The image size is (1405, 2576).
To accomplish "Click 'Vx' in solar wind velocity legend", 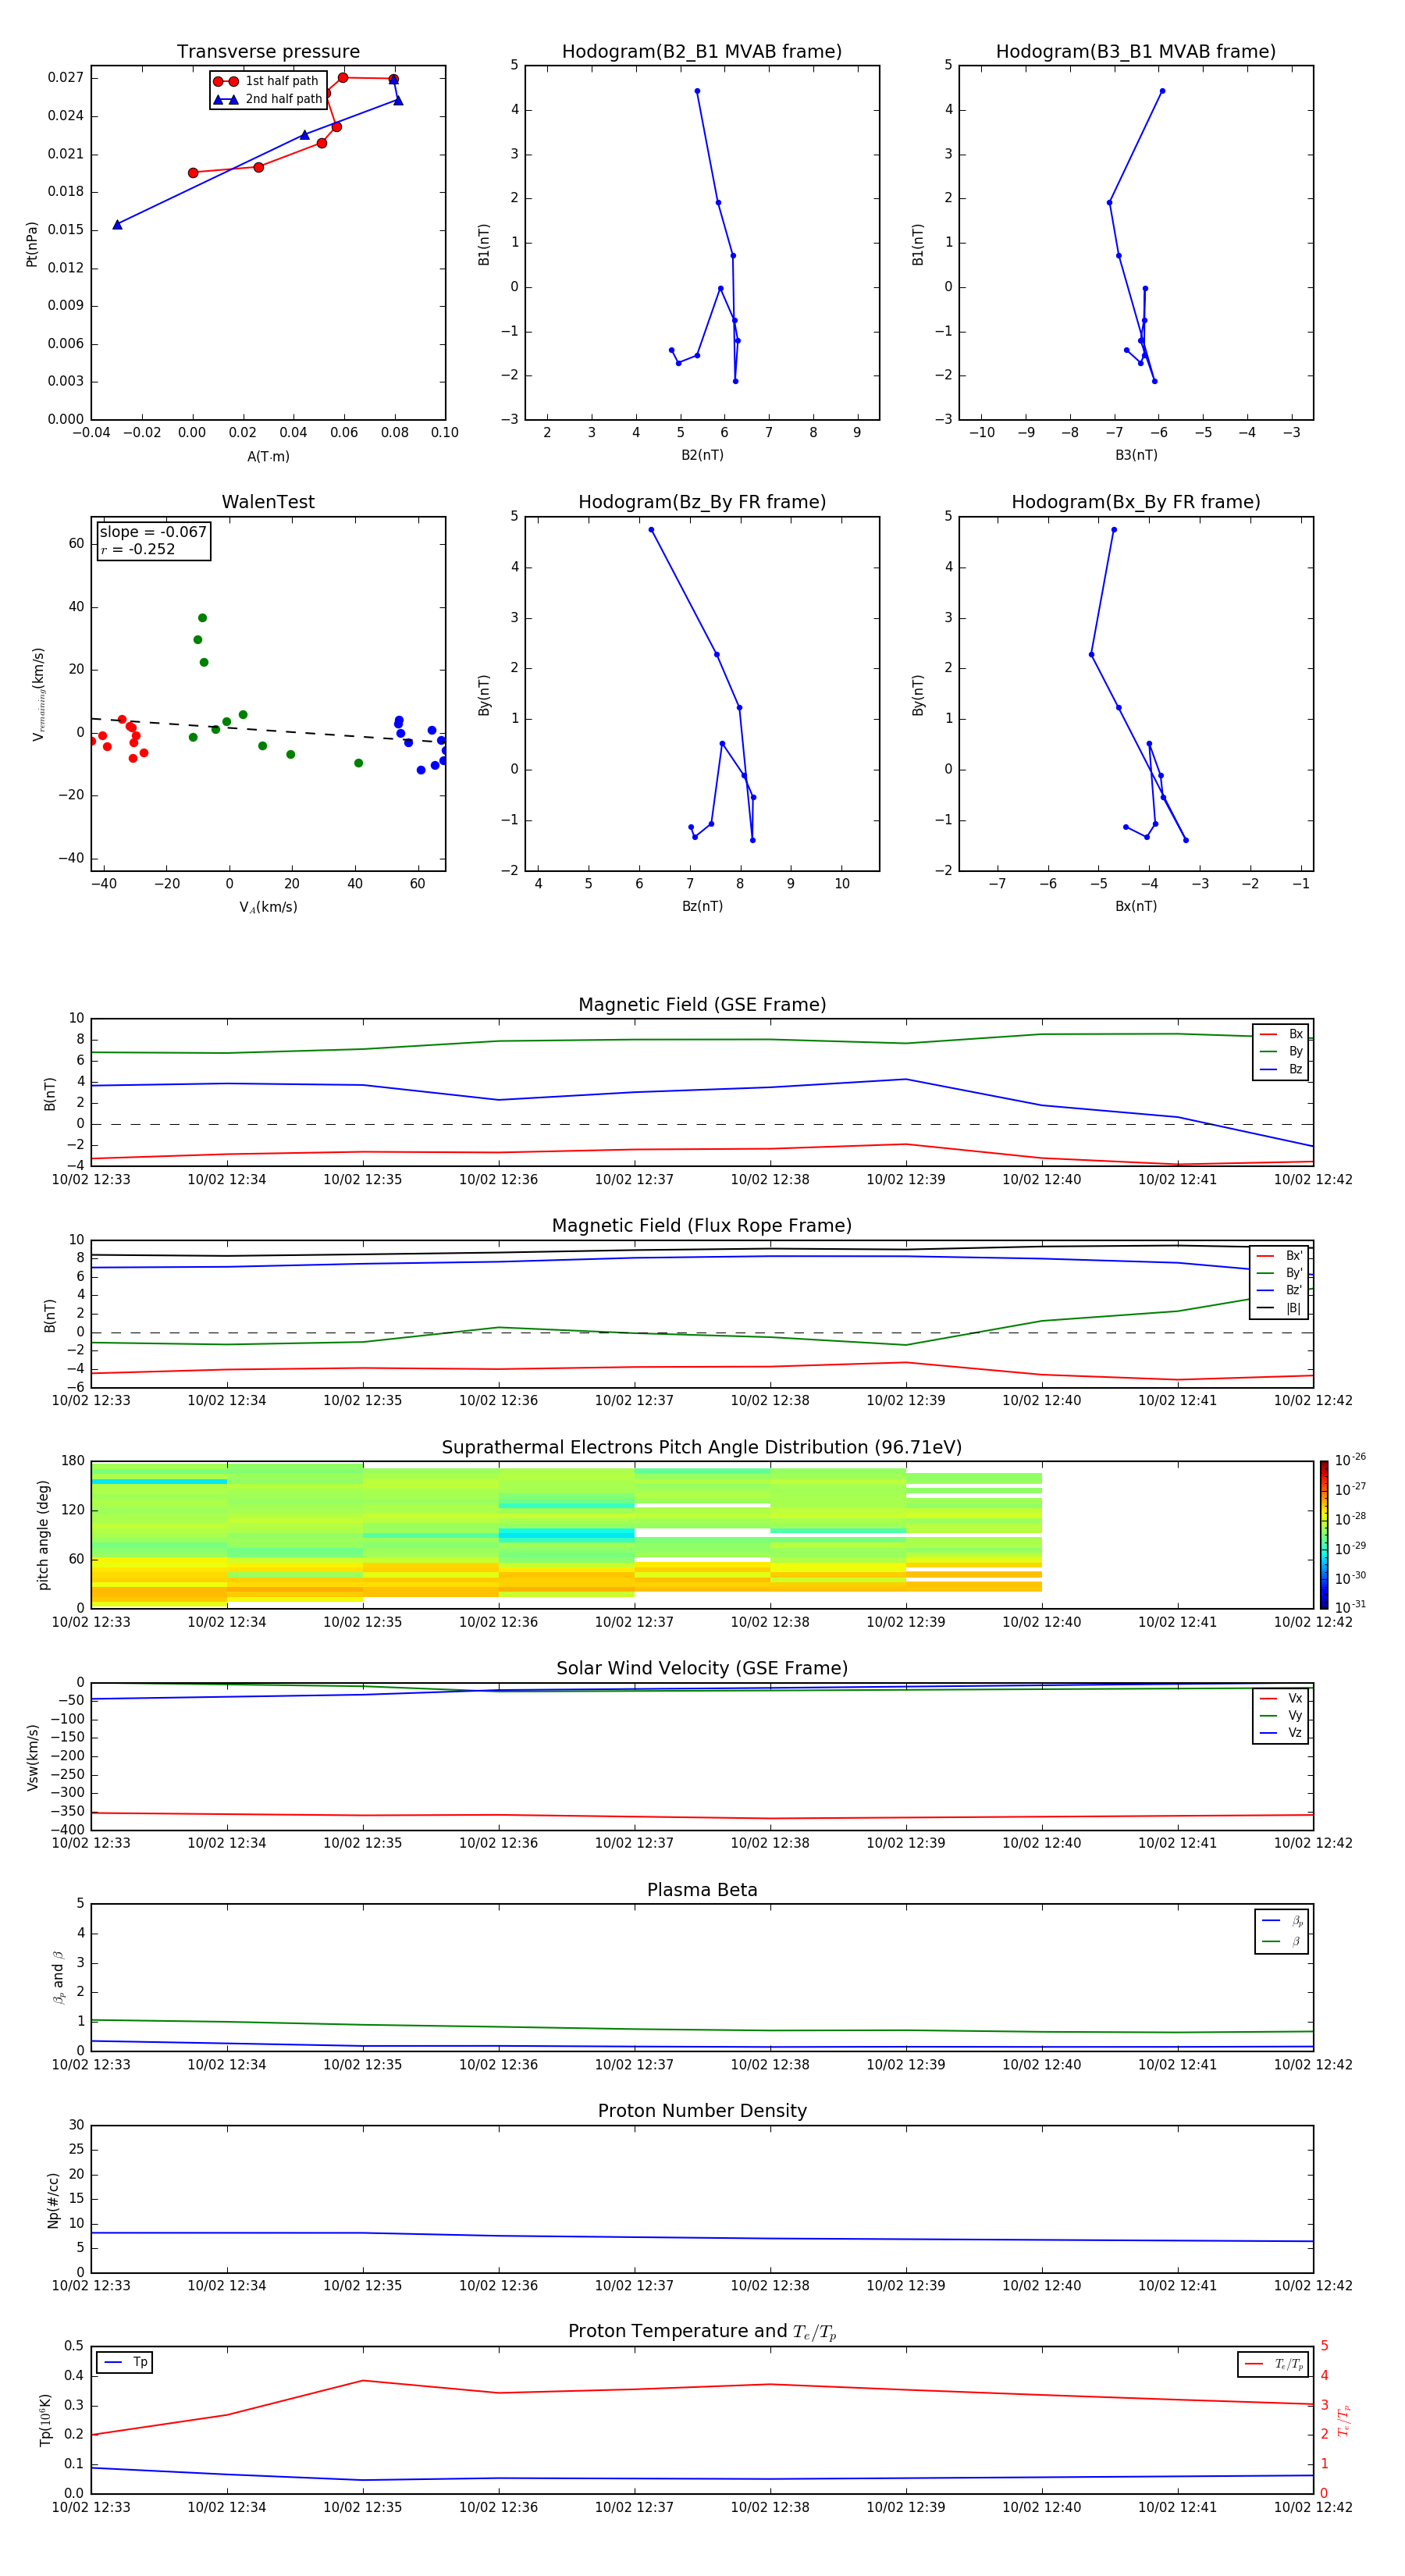I will point(1281,1699).
